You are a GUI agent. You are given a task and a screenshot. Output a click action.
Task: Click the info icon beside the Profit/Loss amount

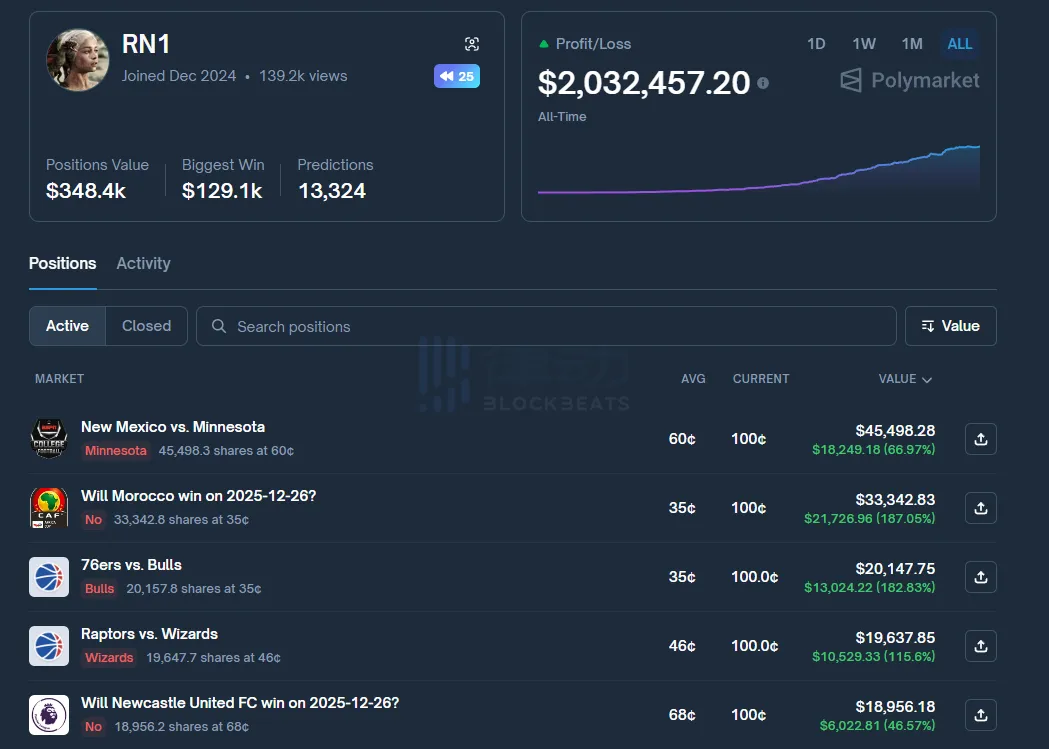[x=762, y=83]
